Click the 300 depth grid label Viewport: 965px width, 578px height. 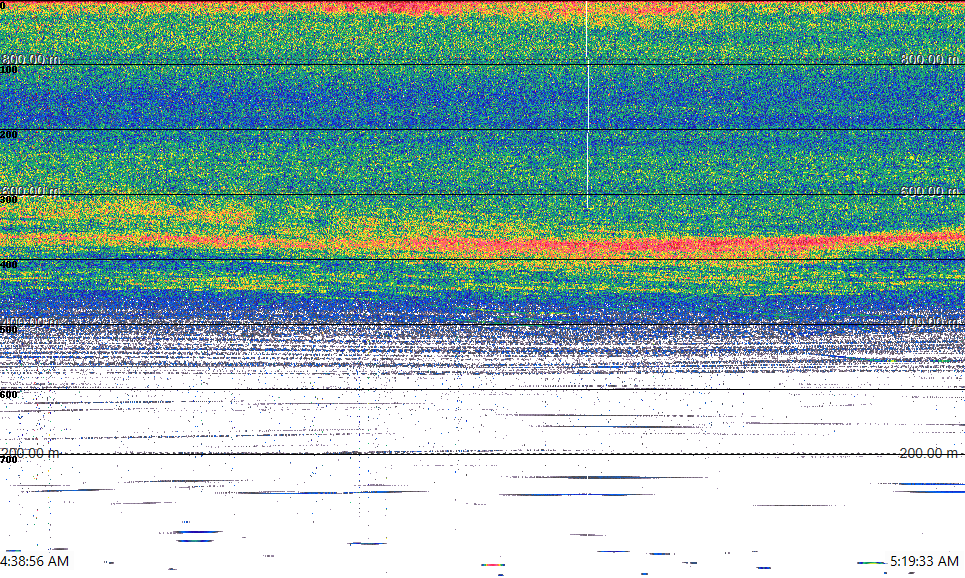pyautogui.click(x=9, y=199)
